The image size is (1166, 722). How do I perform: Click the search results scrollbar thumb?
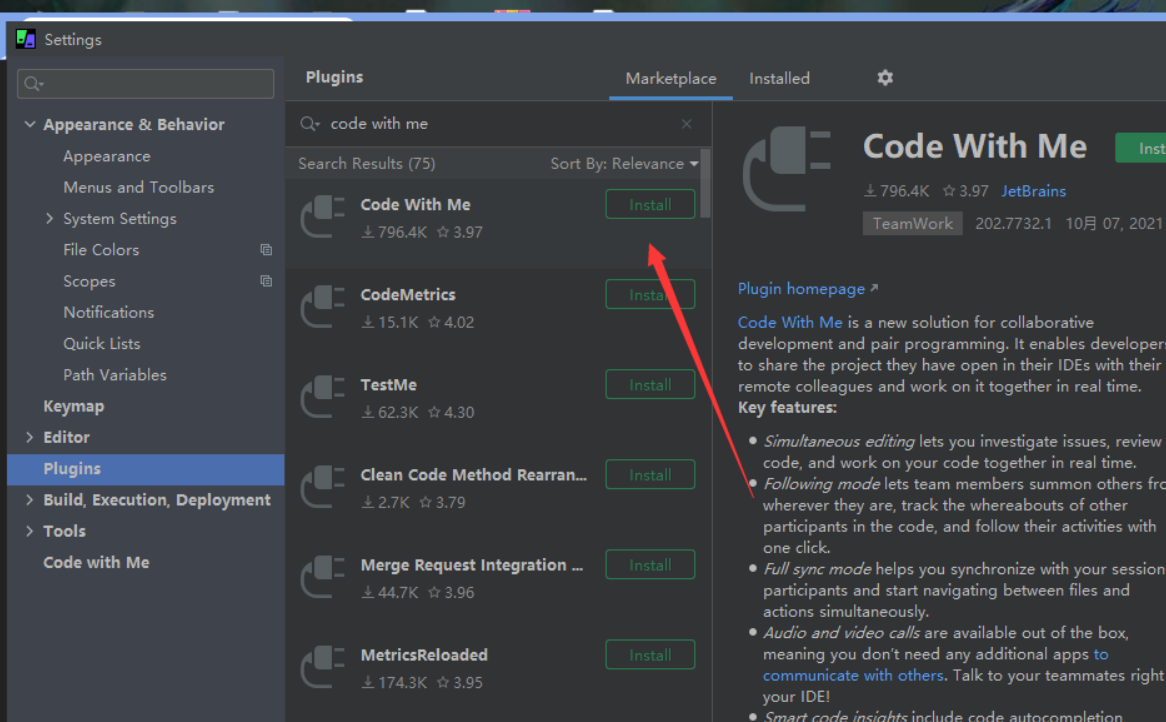click(705, 183)
